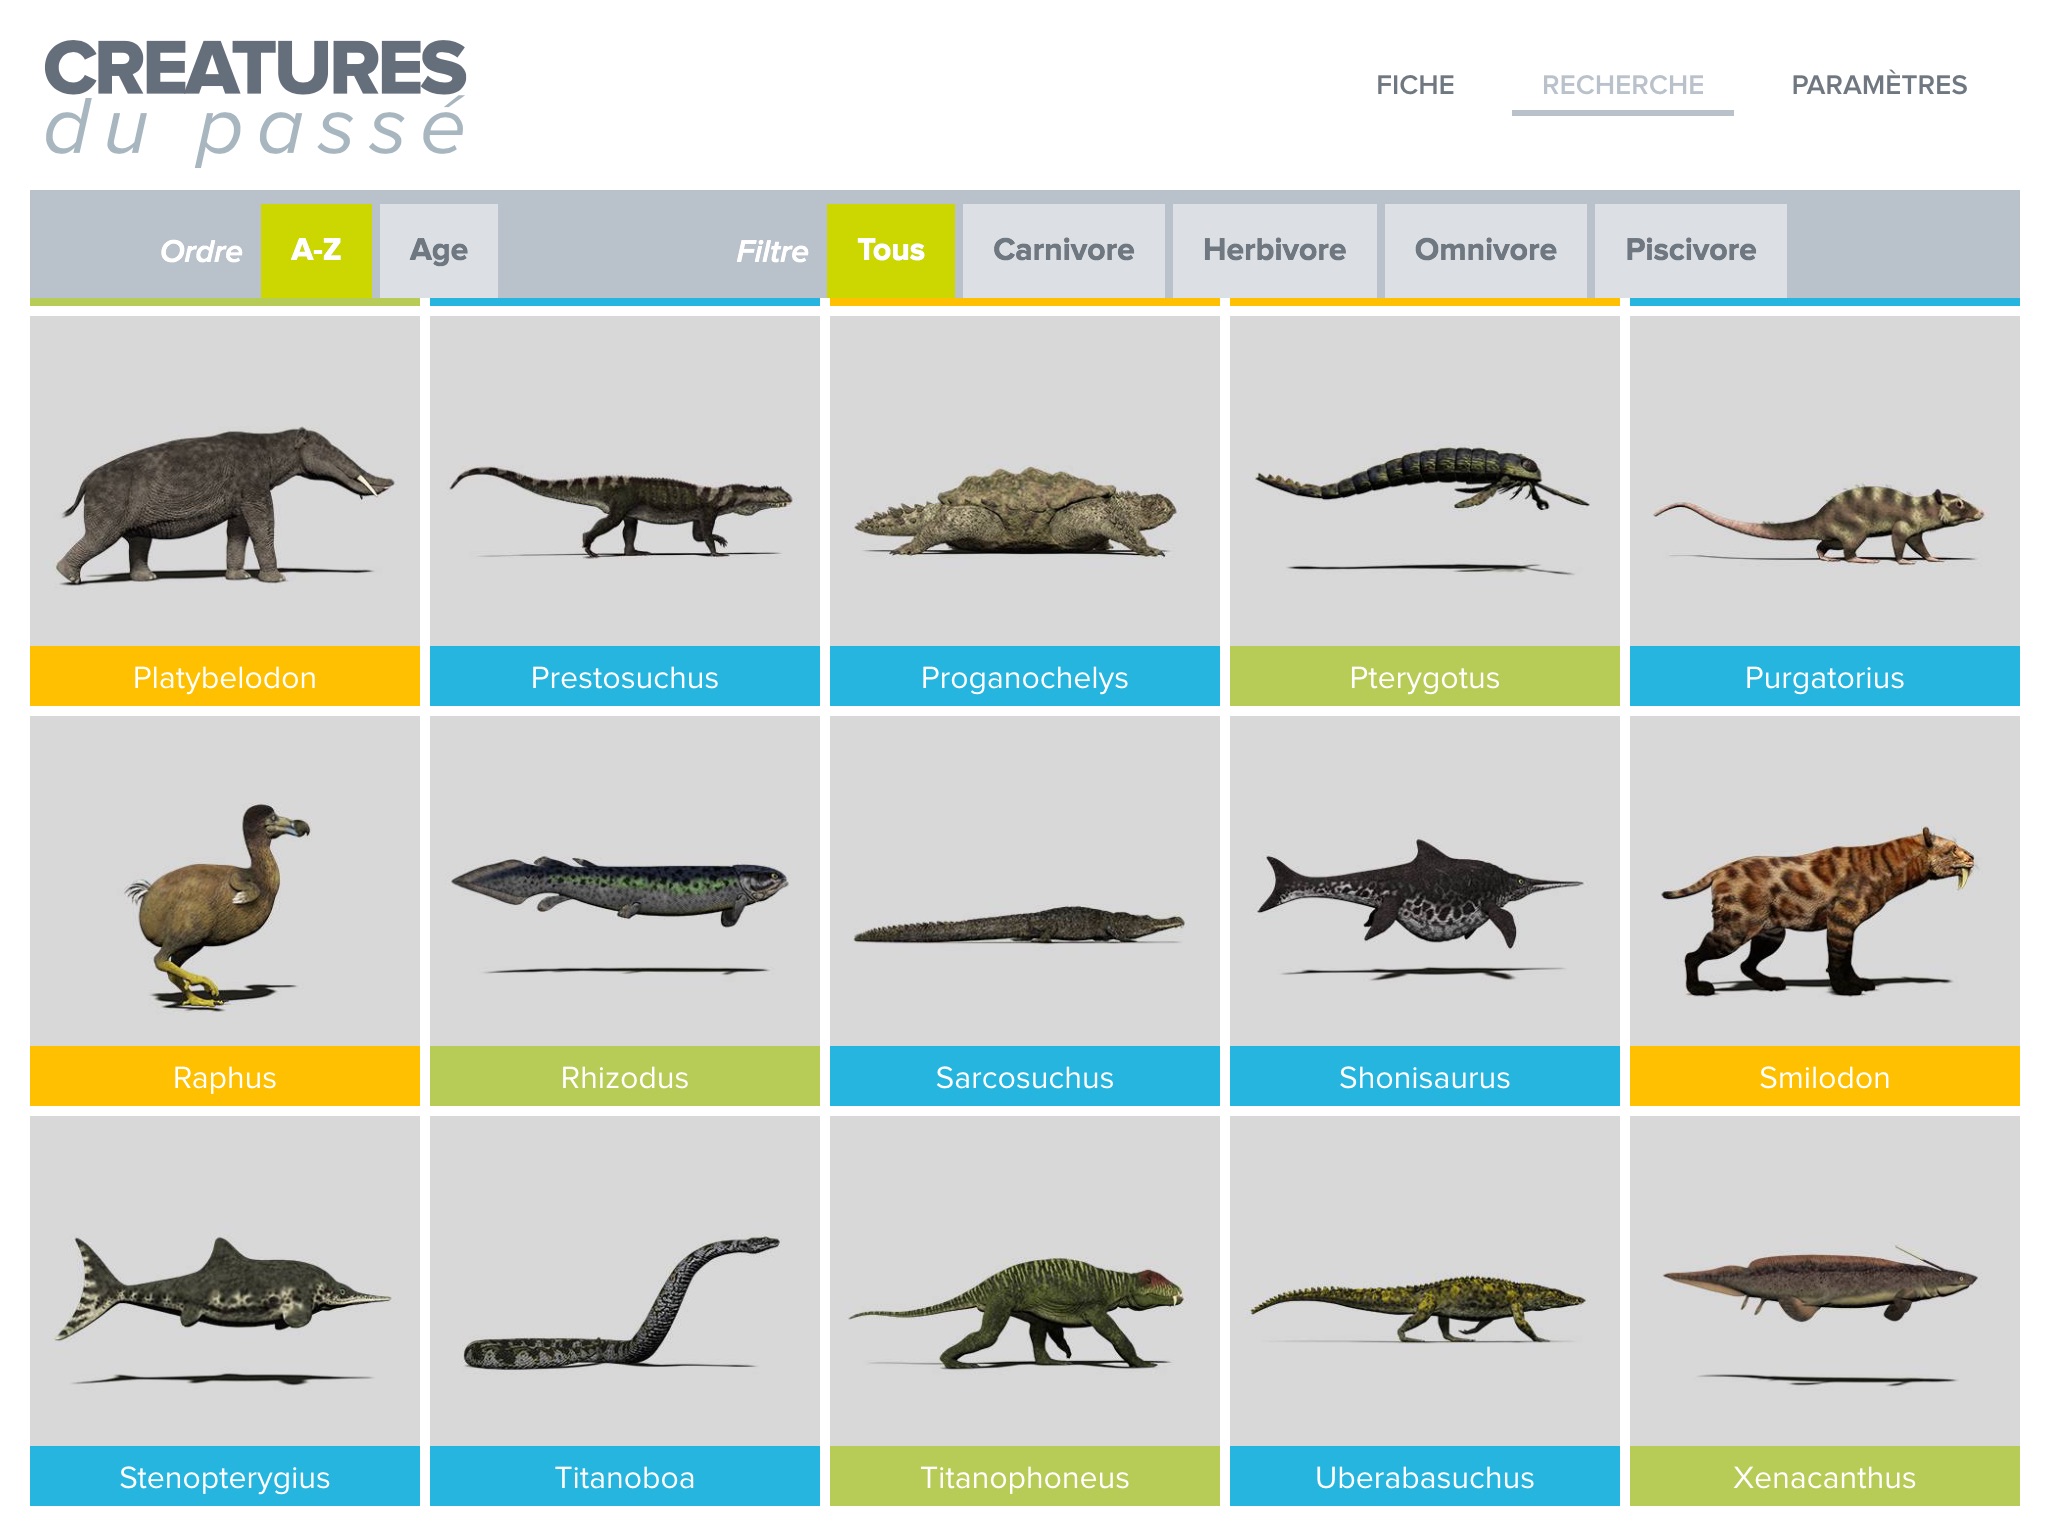Screen dimensions: 2048x1536
Task: Click the Xenacanthus name label
Action: click(x=1825, y=1477)
